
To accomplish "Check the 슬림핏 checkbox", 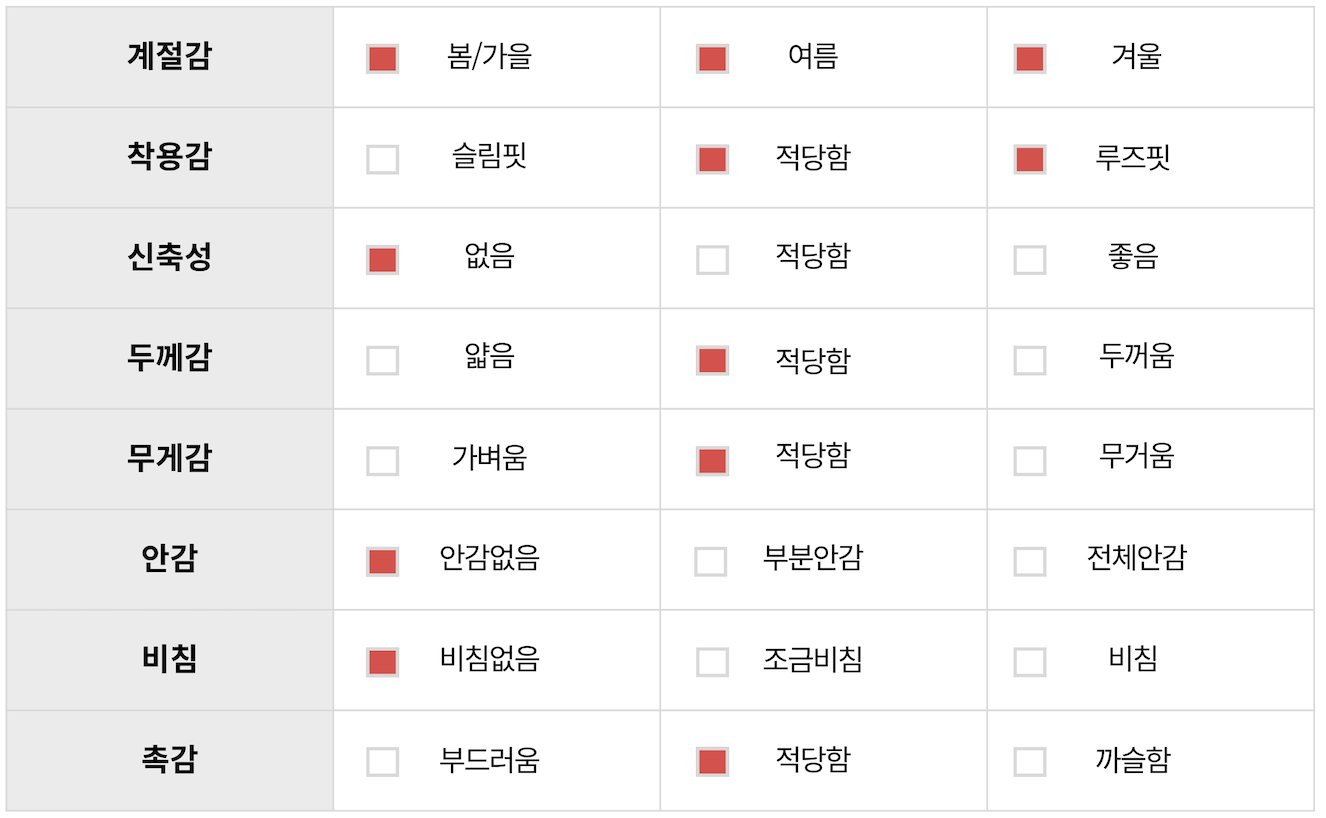I will tap(382, 159).
